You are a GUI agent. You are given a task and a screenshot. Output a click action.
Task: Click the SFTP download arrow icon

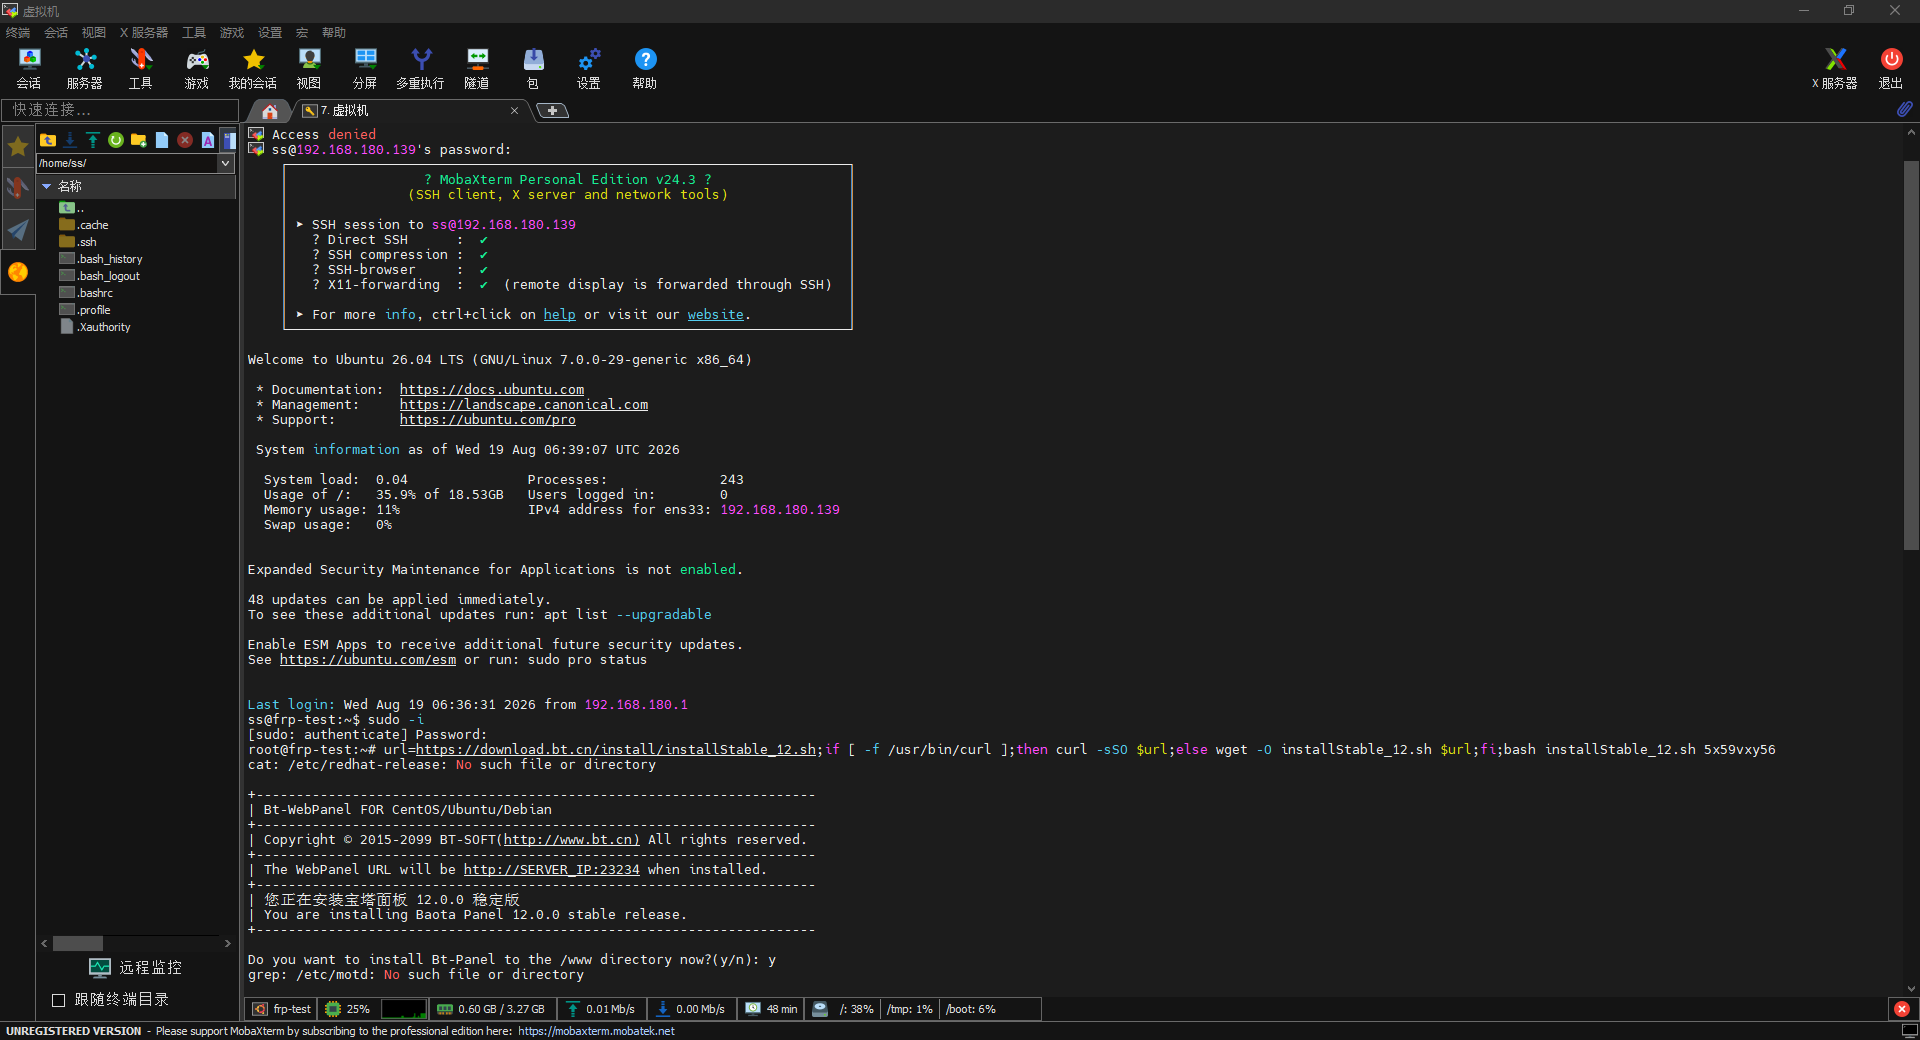pyautogui.click(x=70, y=140)
